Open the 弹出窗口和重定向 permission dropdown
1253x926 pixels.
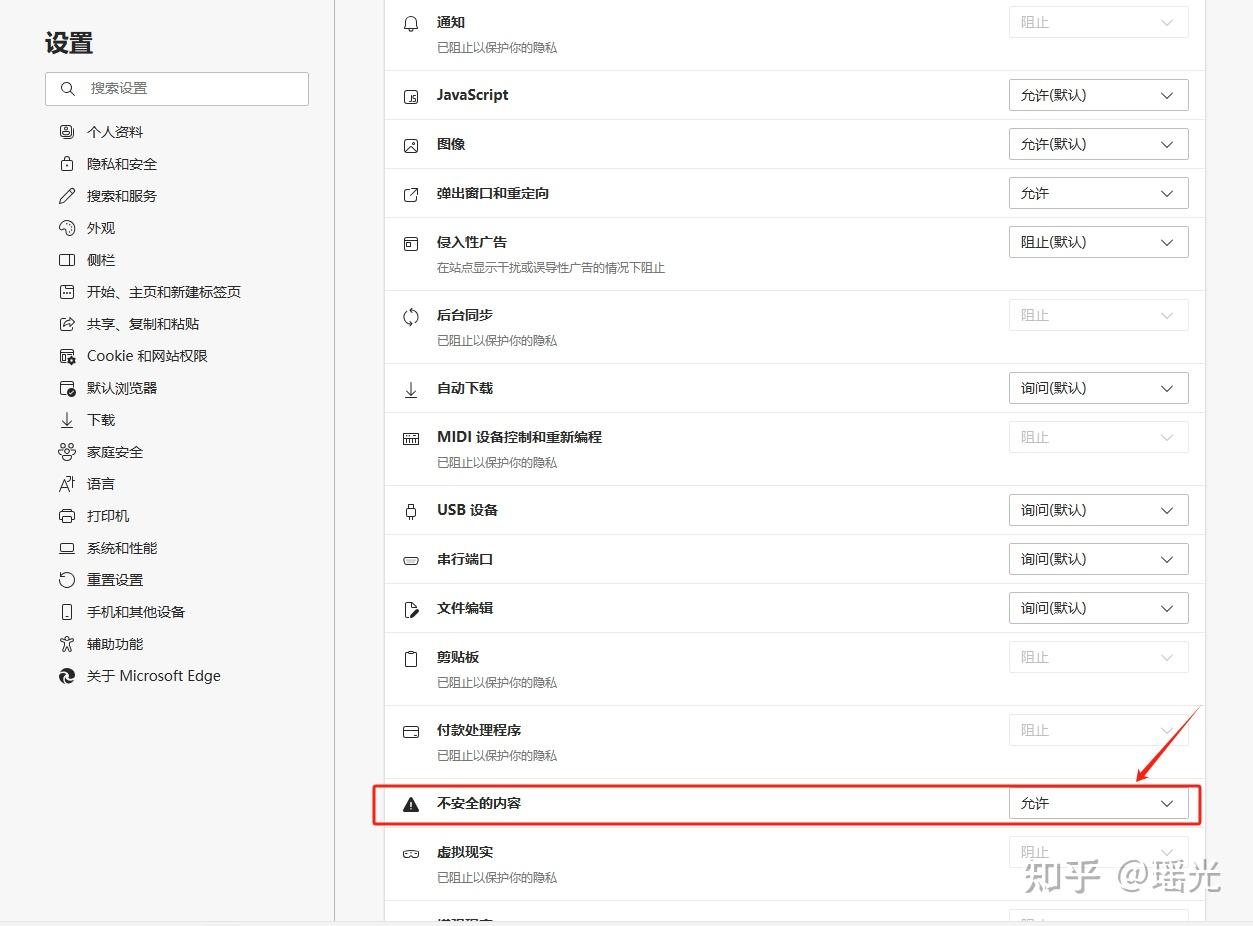(x=1098, y=193)
